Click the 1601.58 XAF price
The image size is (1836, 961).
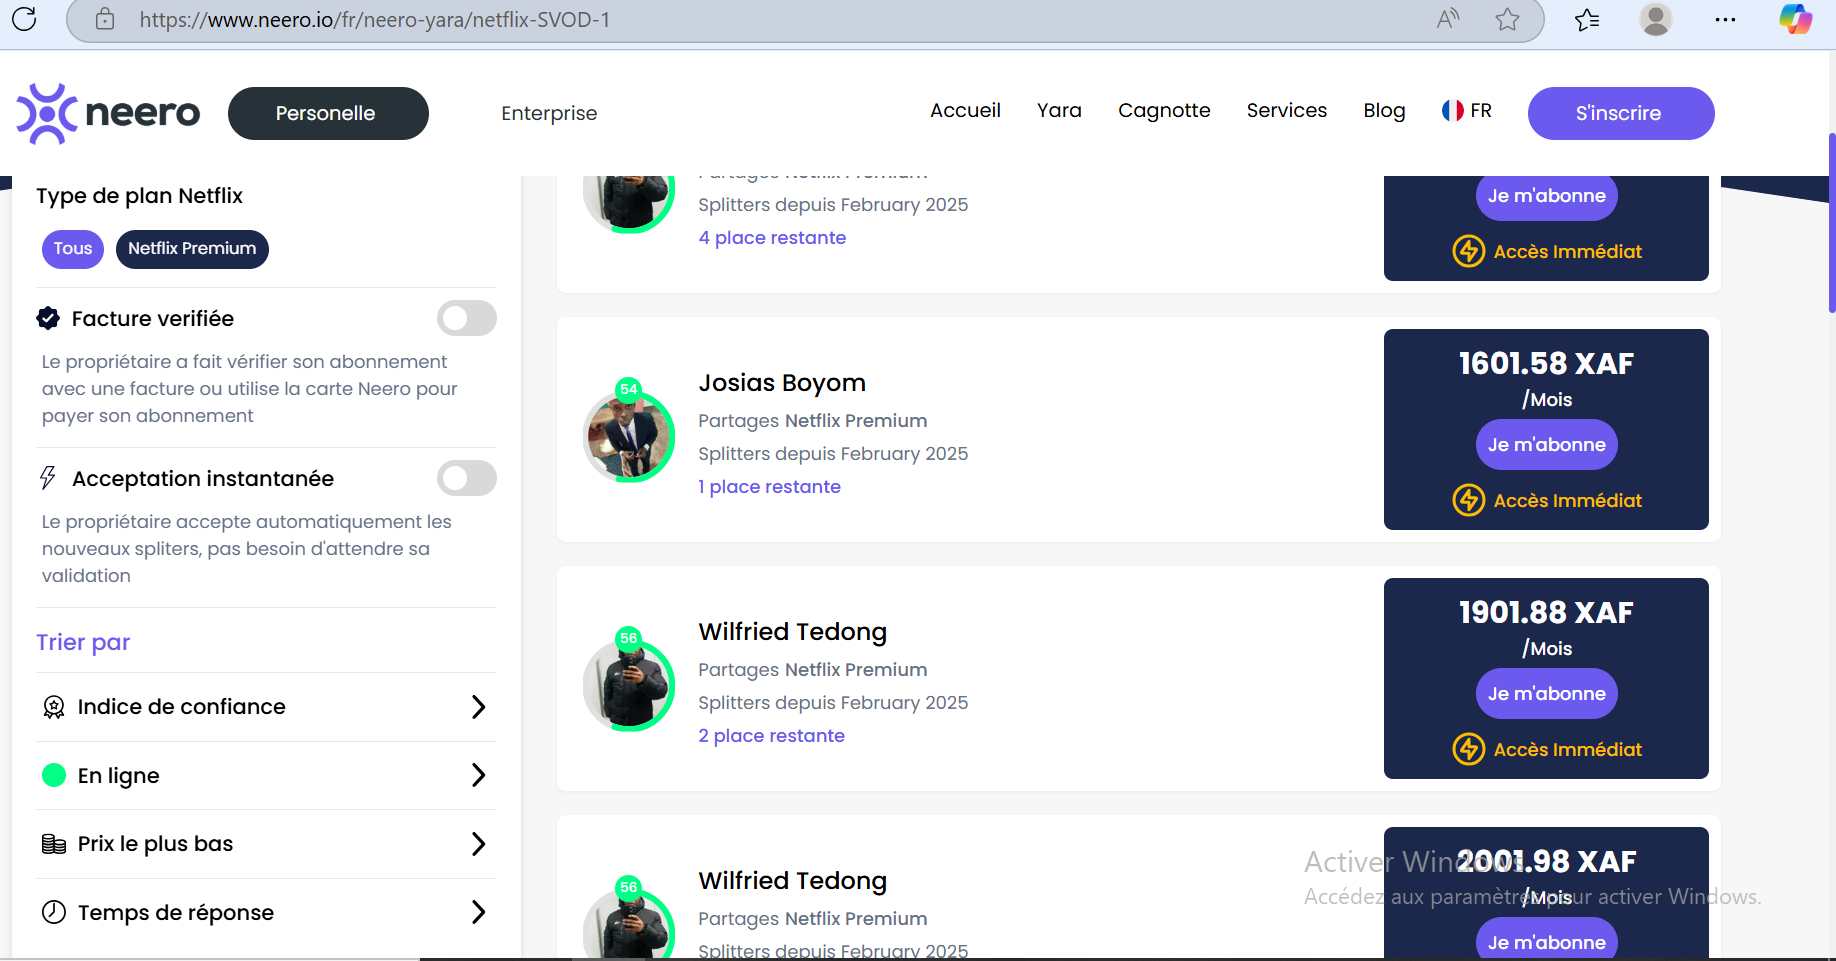pos(1546,363)
